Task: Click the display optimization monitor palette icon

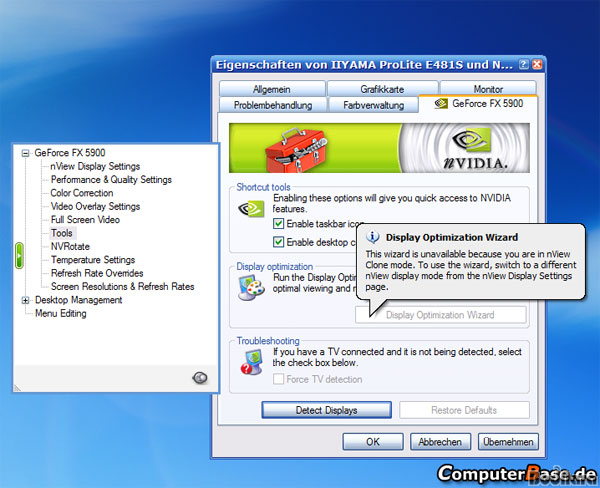Action: pyautogui.click(x=251, y=288)
